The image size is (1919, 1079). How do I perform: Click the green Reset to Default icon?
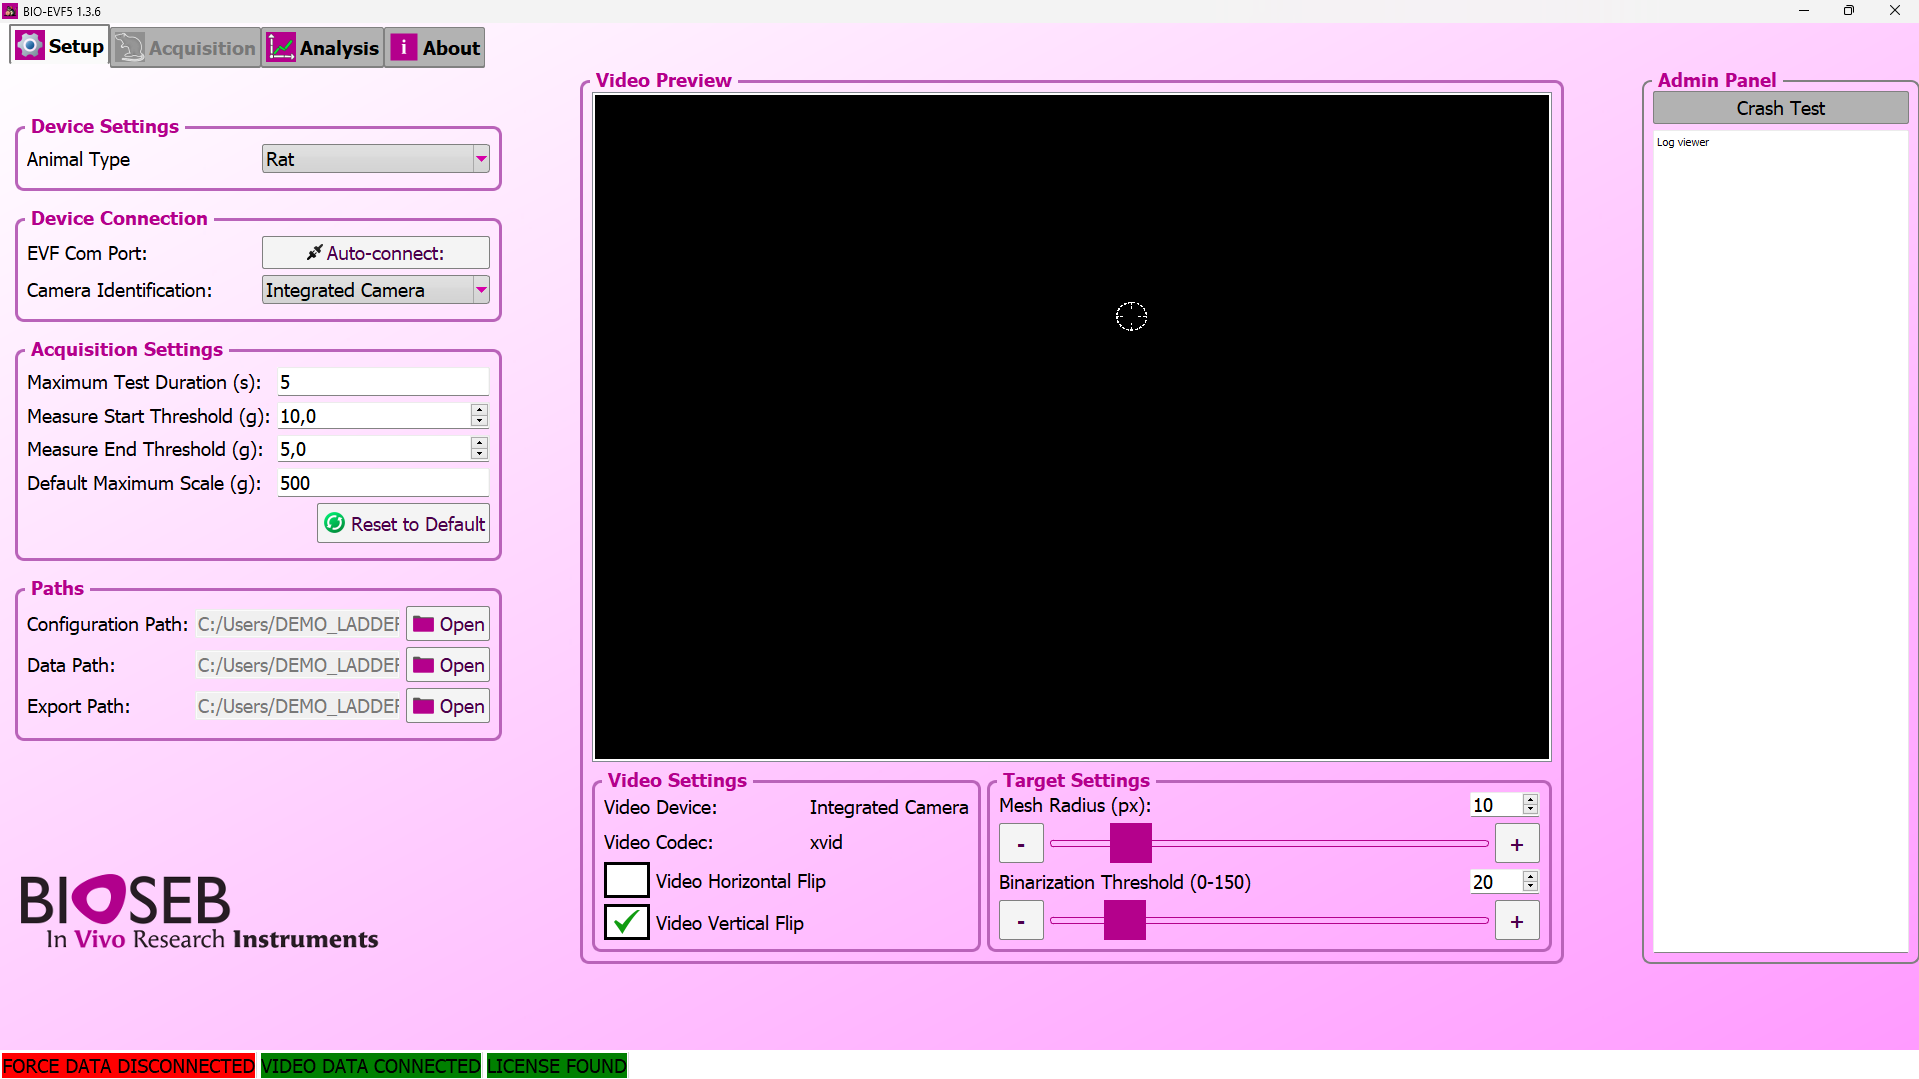tap(335, 523)
